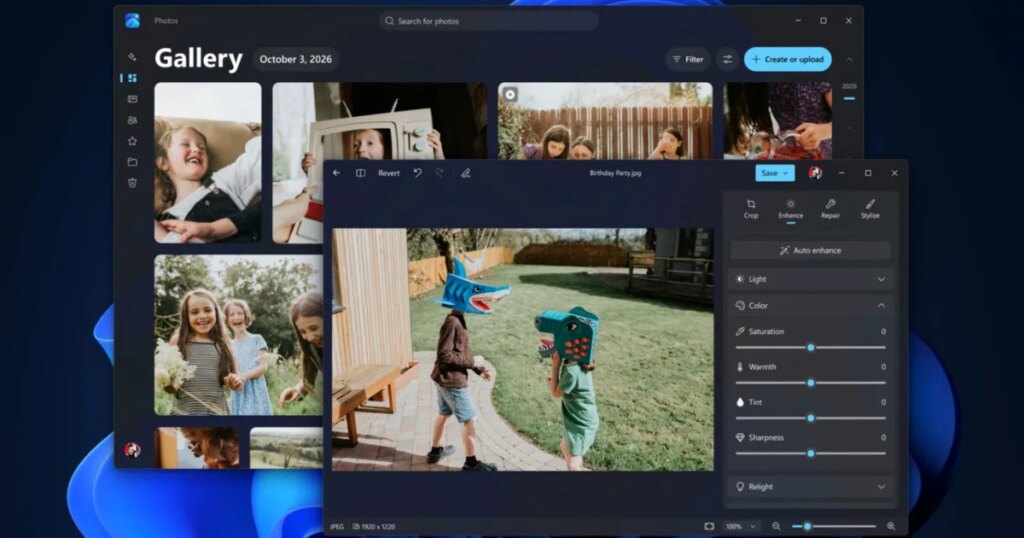Click the Saturation pencil icon

tap(740, 332)
